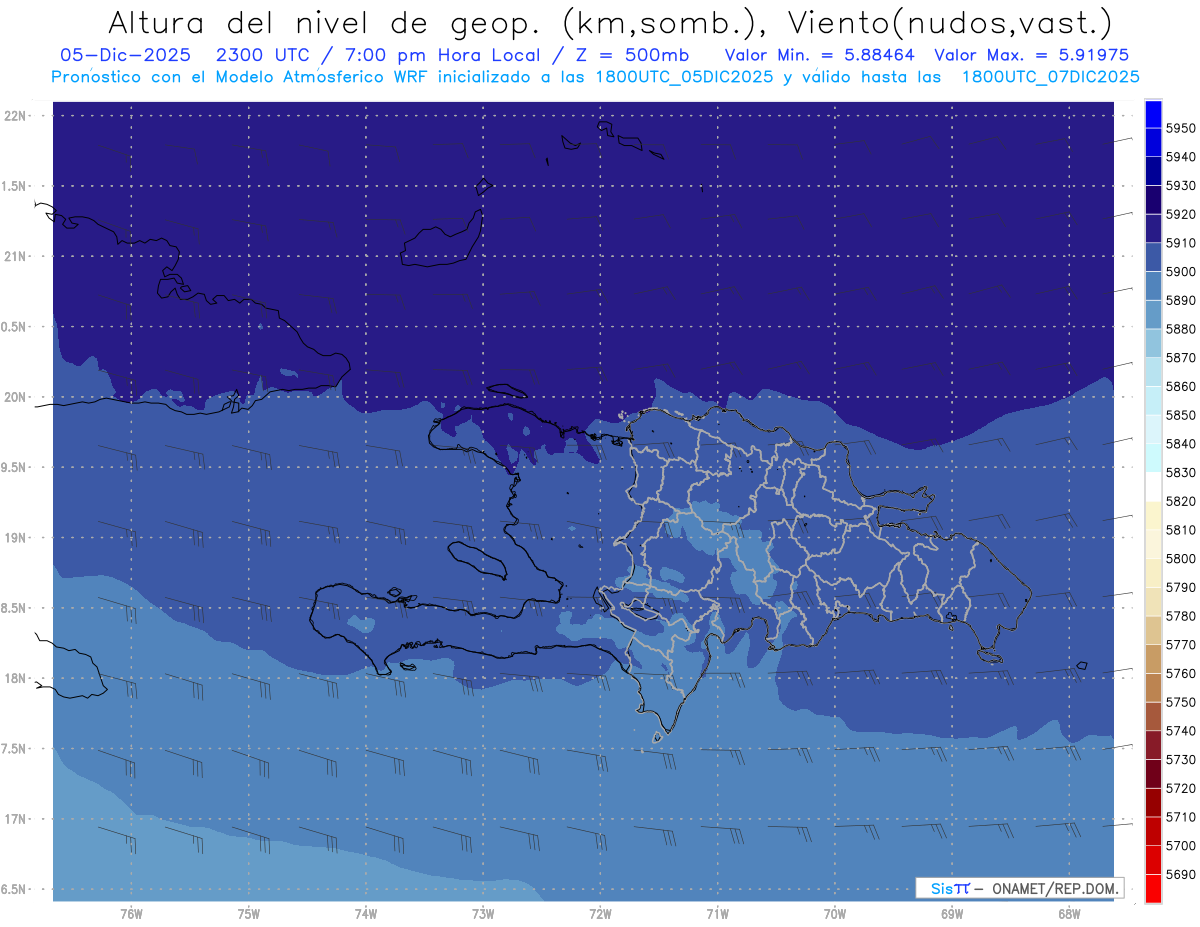The height and width of the screenshot is (927, 1200).
Task: Click '7:00 pm Hora Local' text
Action: click(x=444, y=55)
